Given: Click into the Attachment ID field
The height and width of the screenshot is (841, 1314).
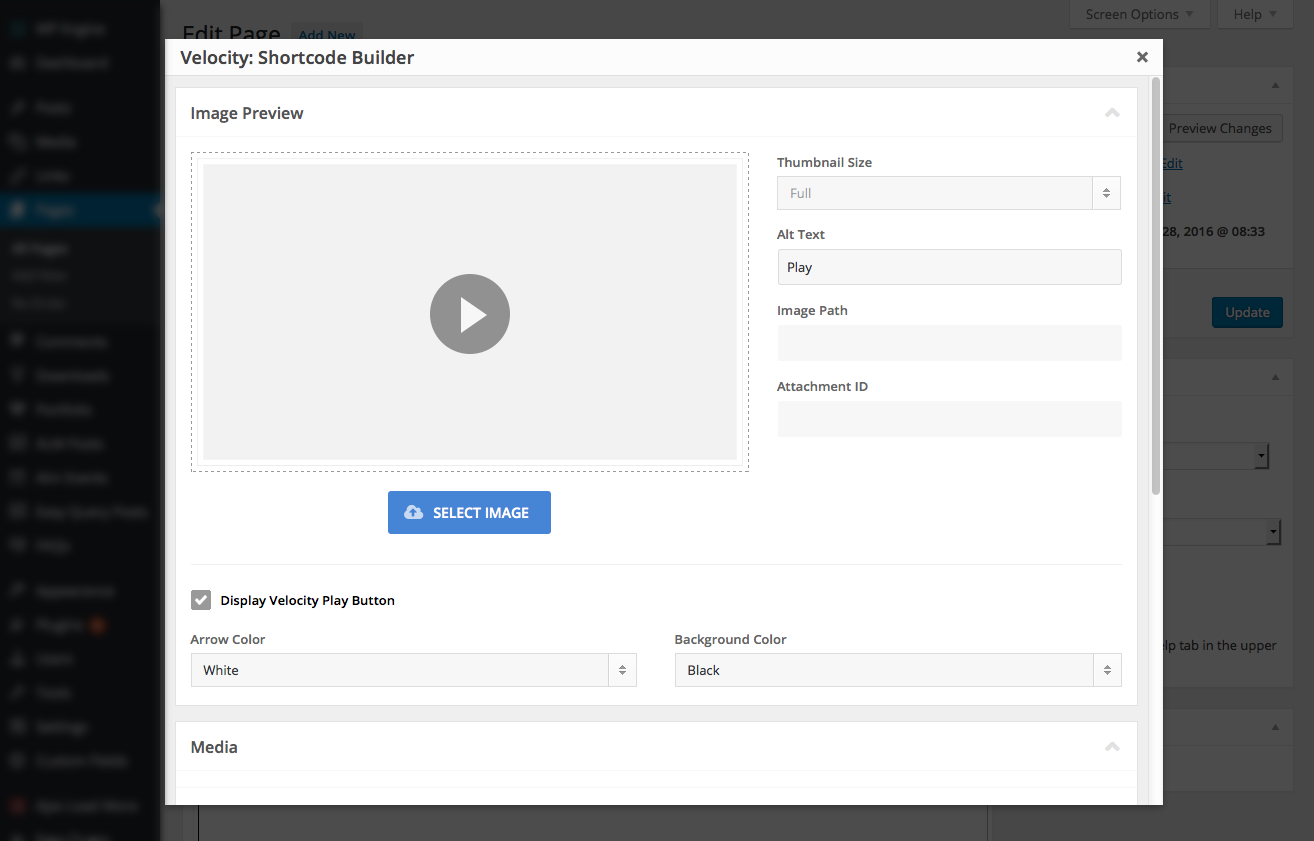Looking at the screenshot, I should [949, 419].
